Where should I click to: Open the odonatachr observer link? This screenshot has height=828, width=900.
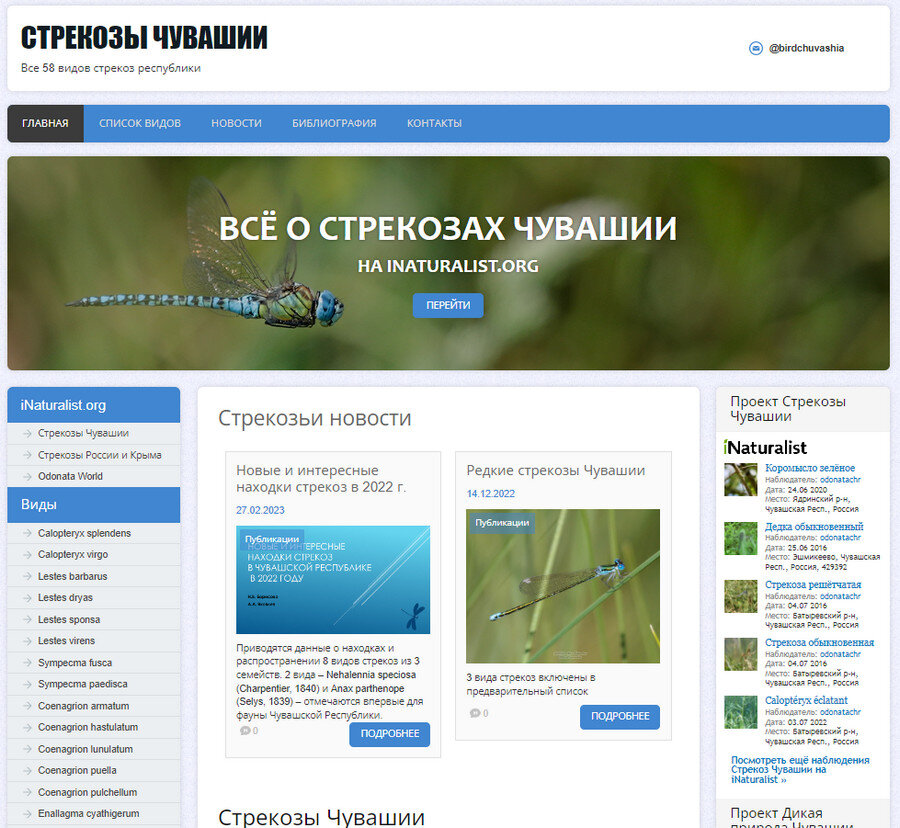click(839, 479)
